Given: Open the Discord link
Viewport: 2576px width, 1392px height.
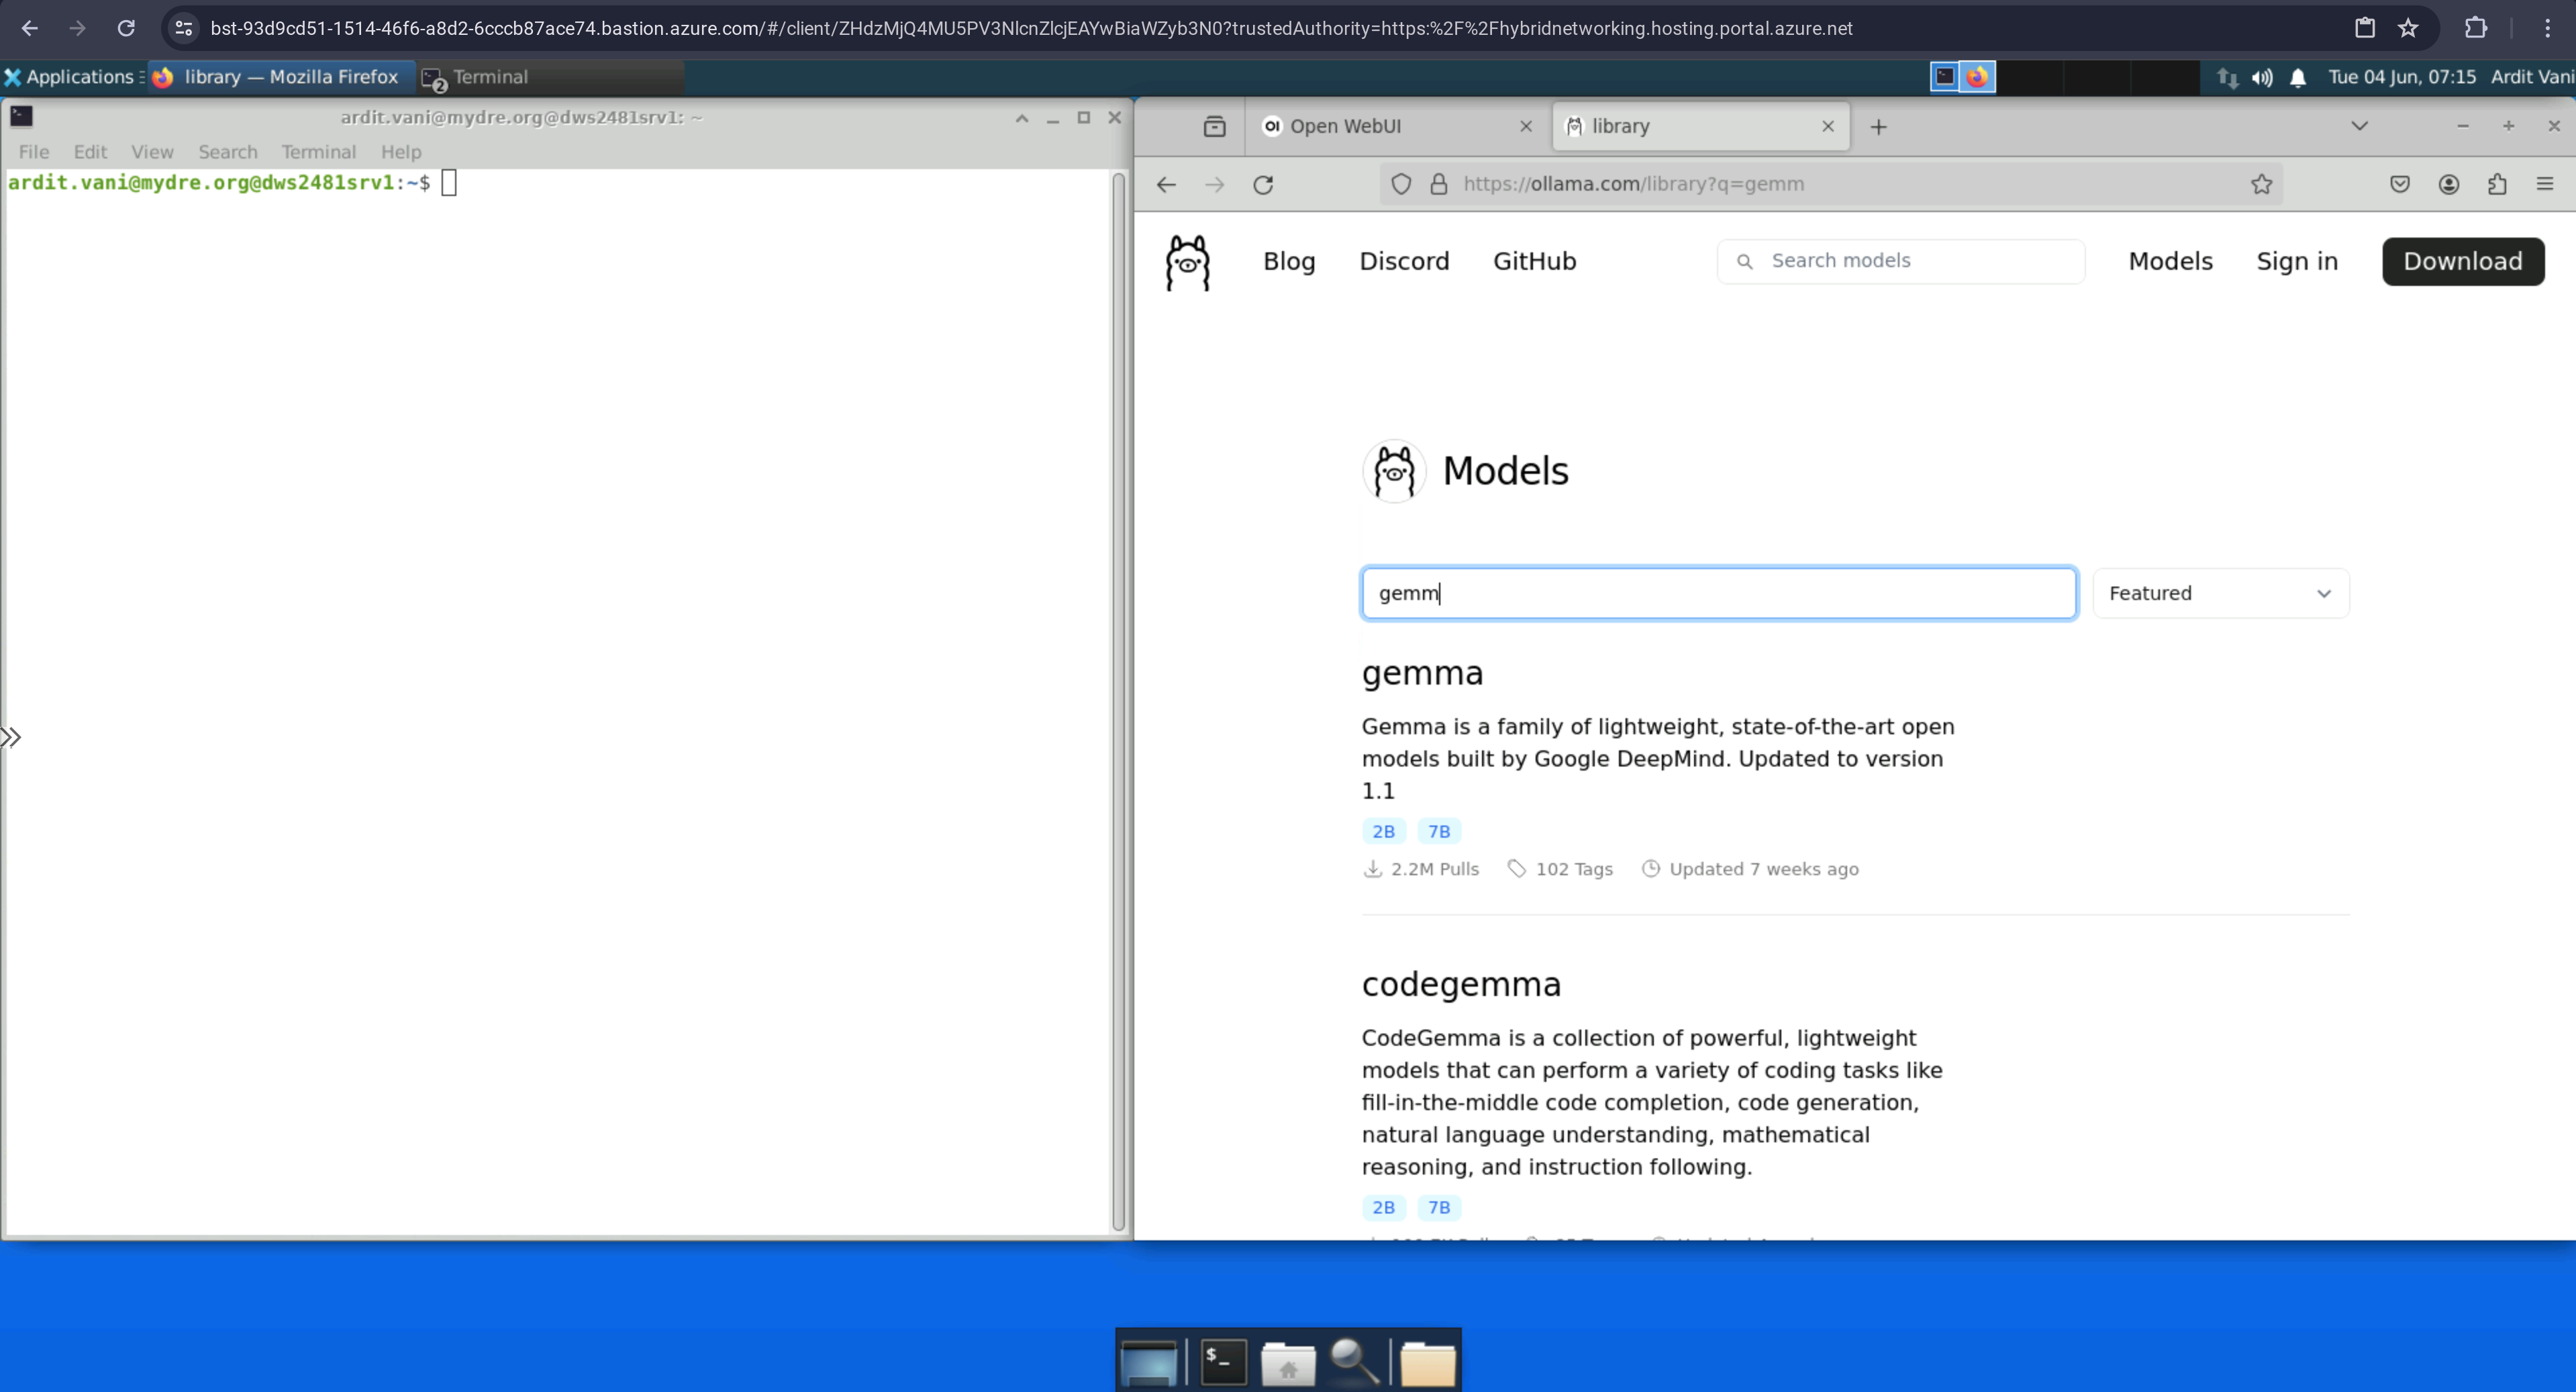Looking at the screenshot, I should [x=1404, y=261].
